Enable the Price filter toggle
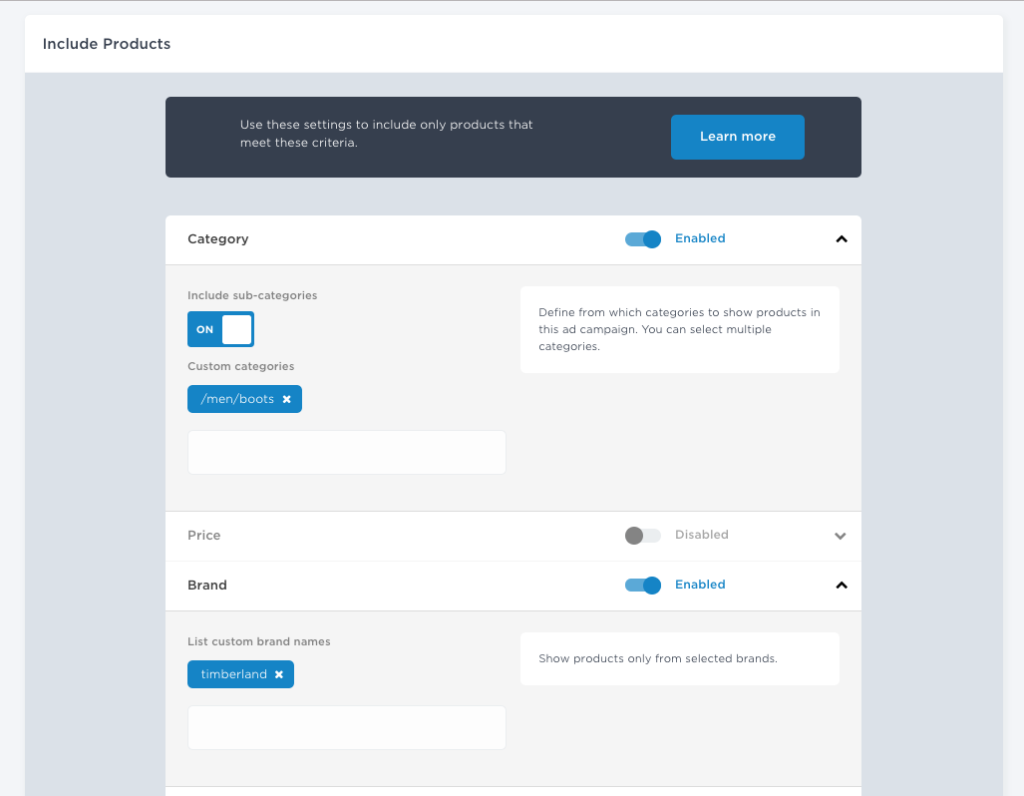1024x796 pixels. [643, 535]
